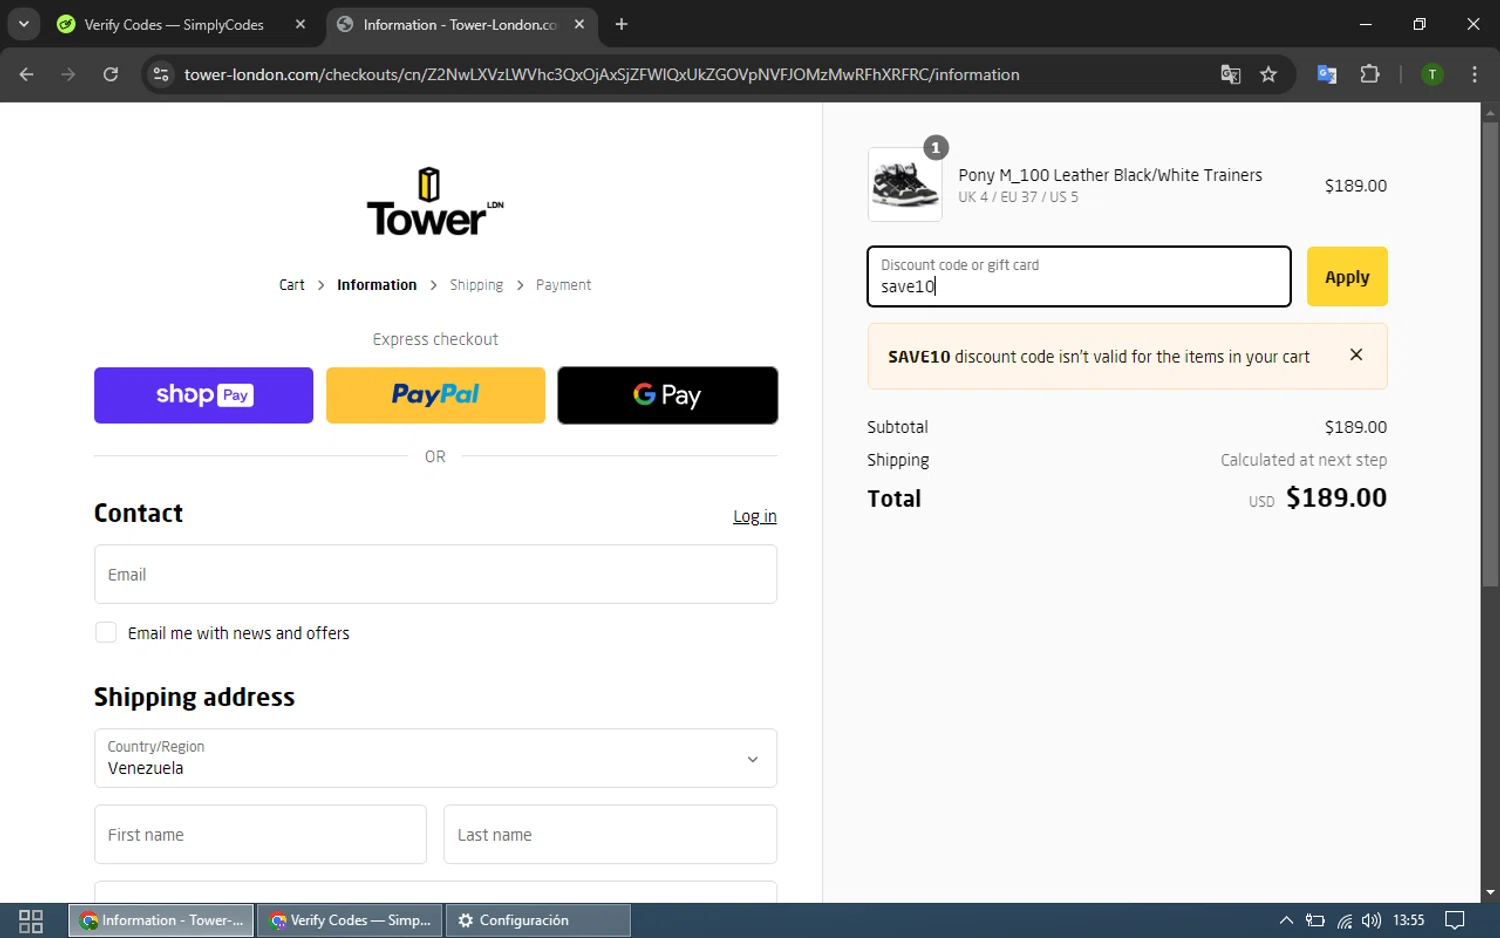Viewport: 1500px width, 938px height.
Task: Switch to the Verify Codes — SimplyCodes tab
Action: coord(183,25)
